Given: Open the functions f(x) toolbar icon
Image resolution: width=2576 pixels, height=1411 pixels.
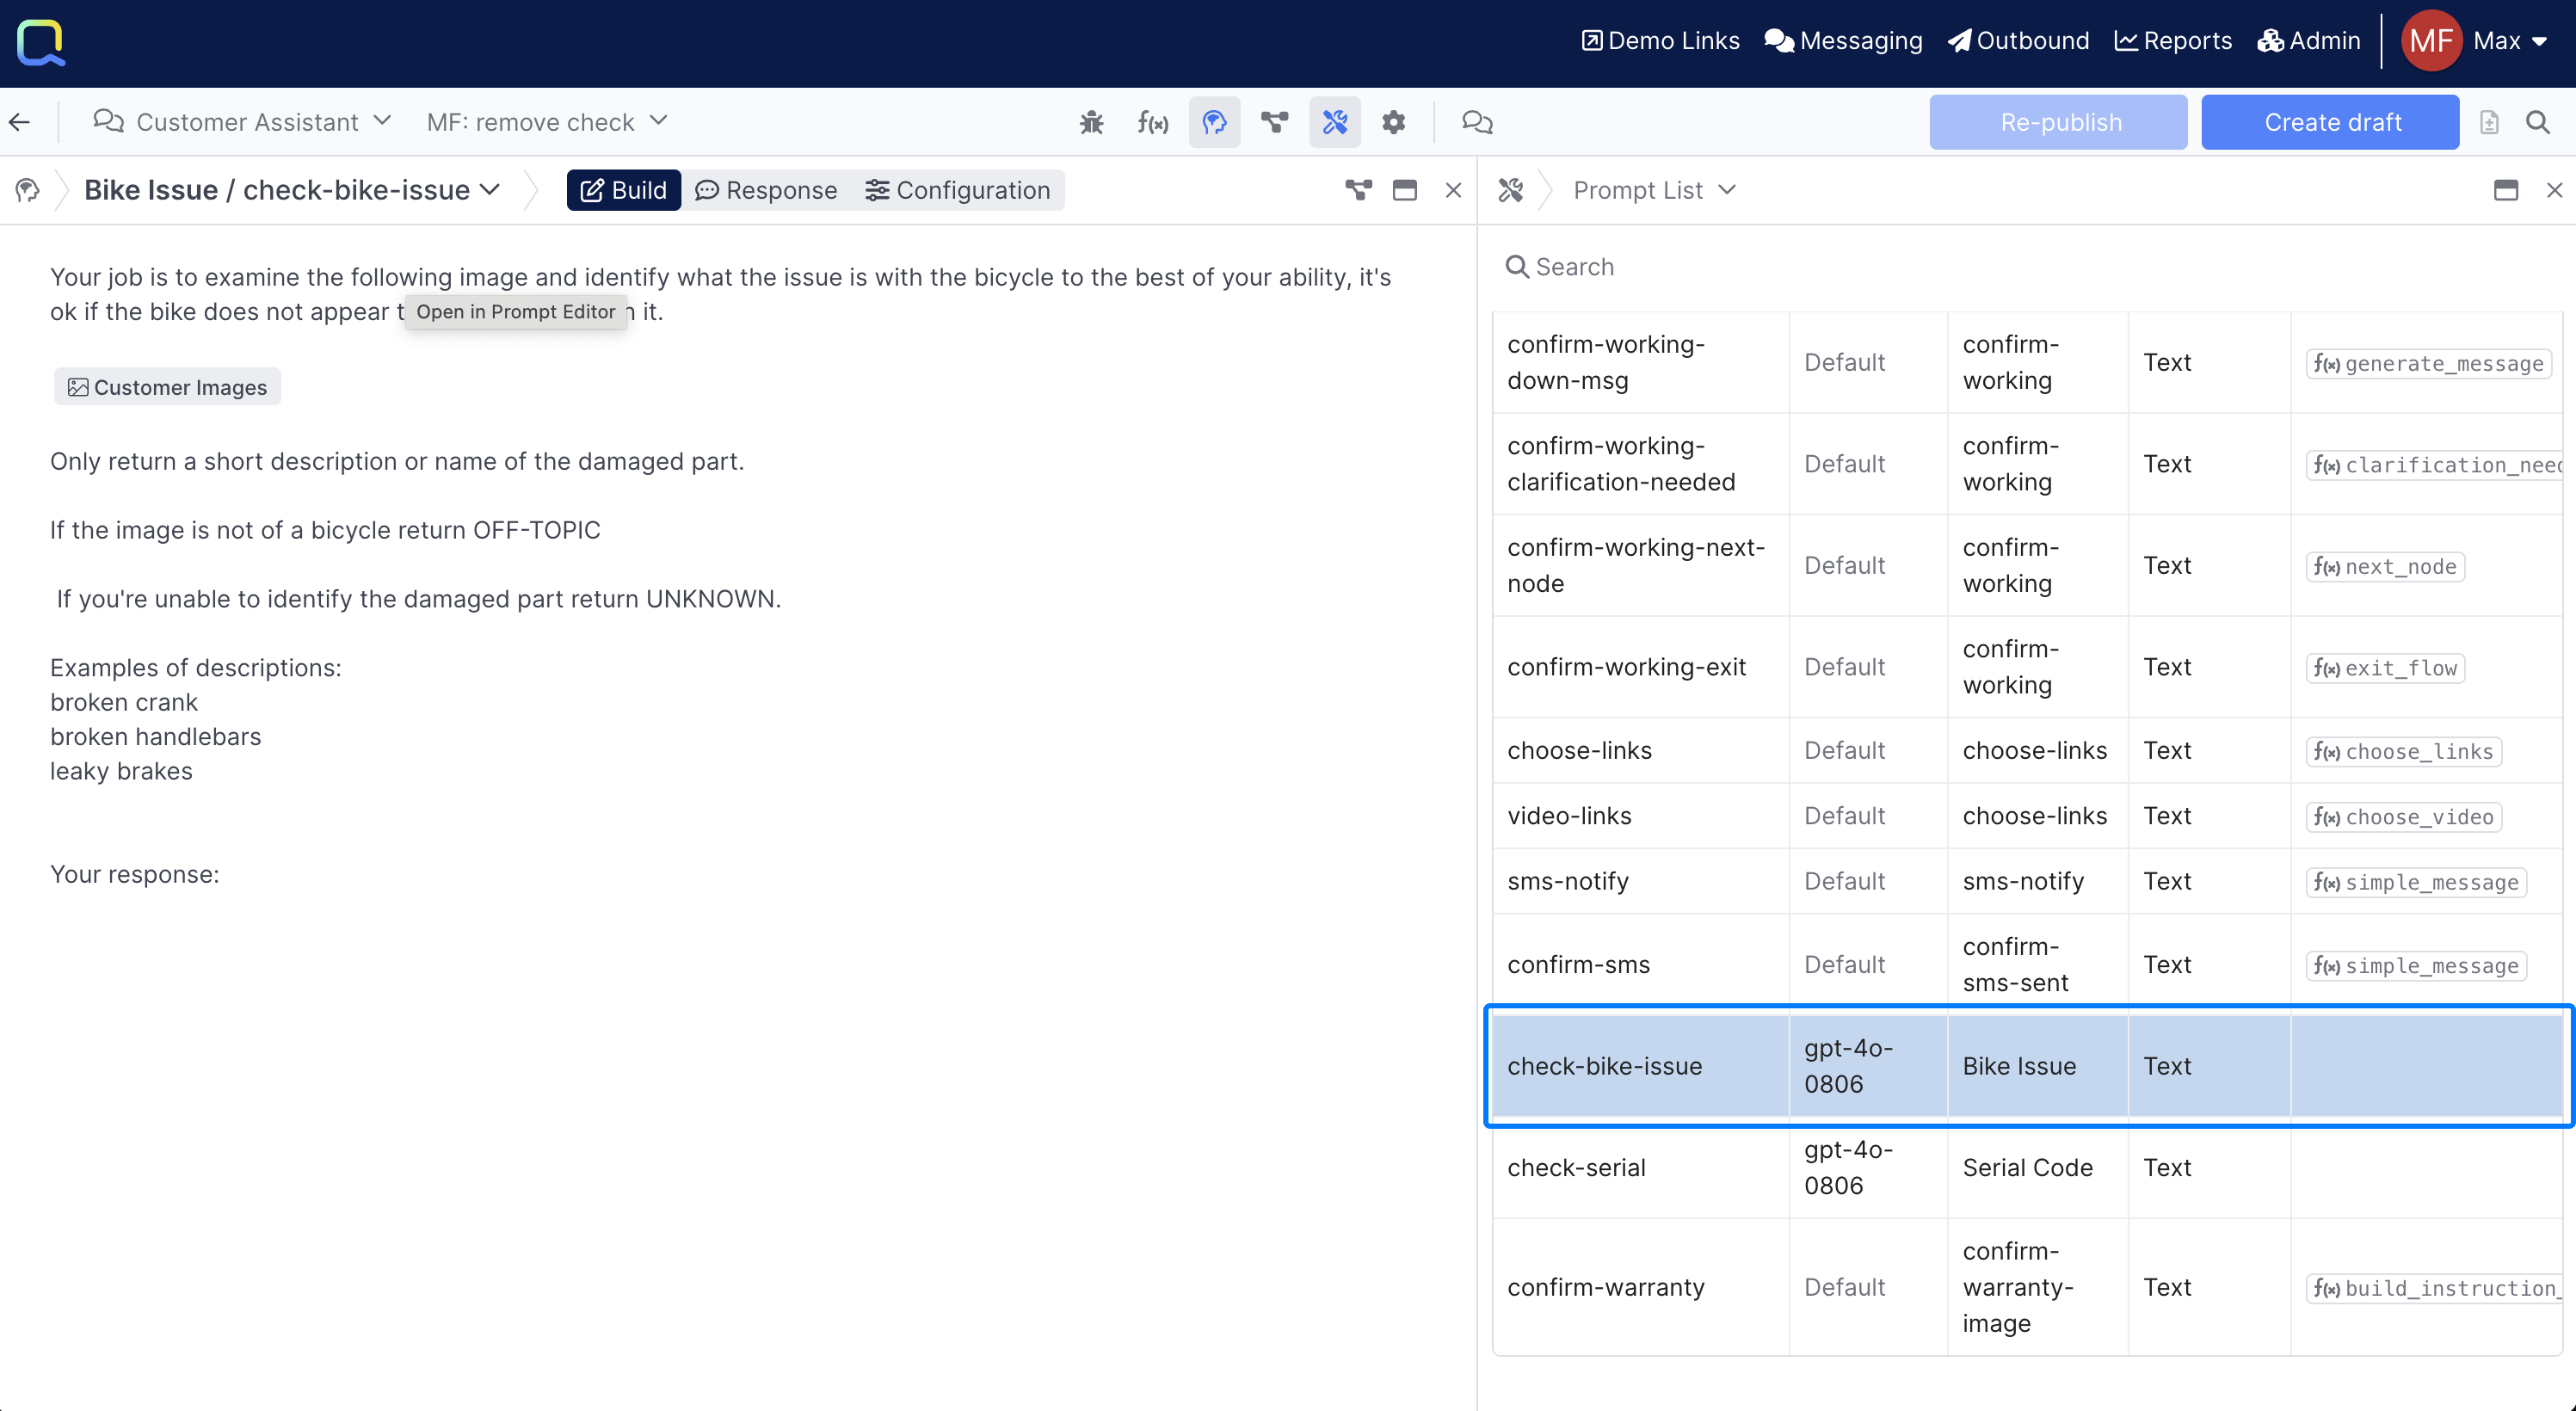Looking at the screenshot, I should (1152, 122).
